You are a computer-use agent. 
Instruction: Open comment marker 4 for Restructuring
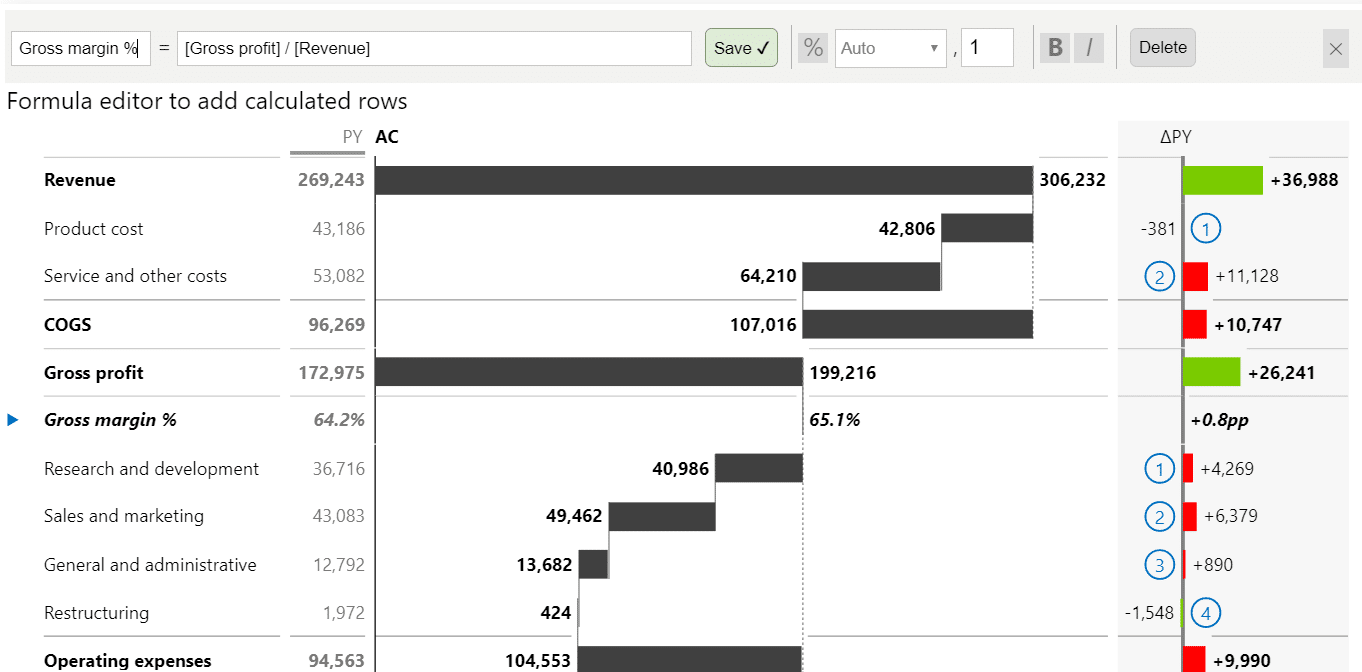[1206, 613]
